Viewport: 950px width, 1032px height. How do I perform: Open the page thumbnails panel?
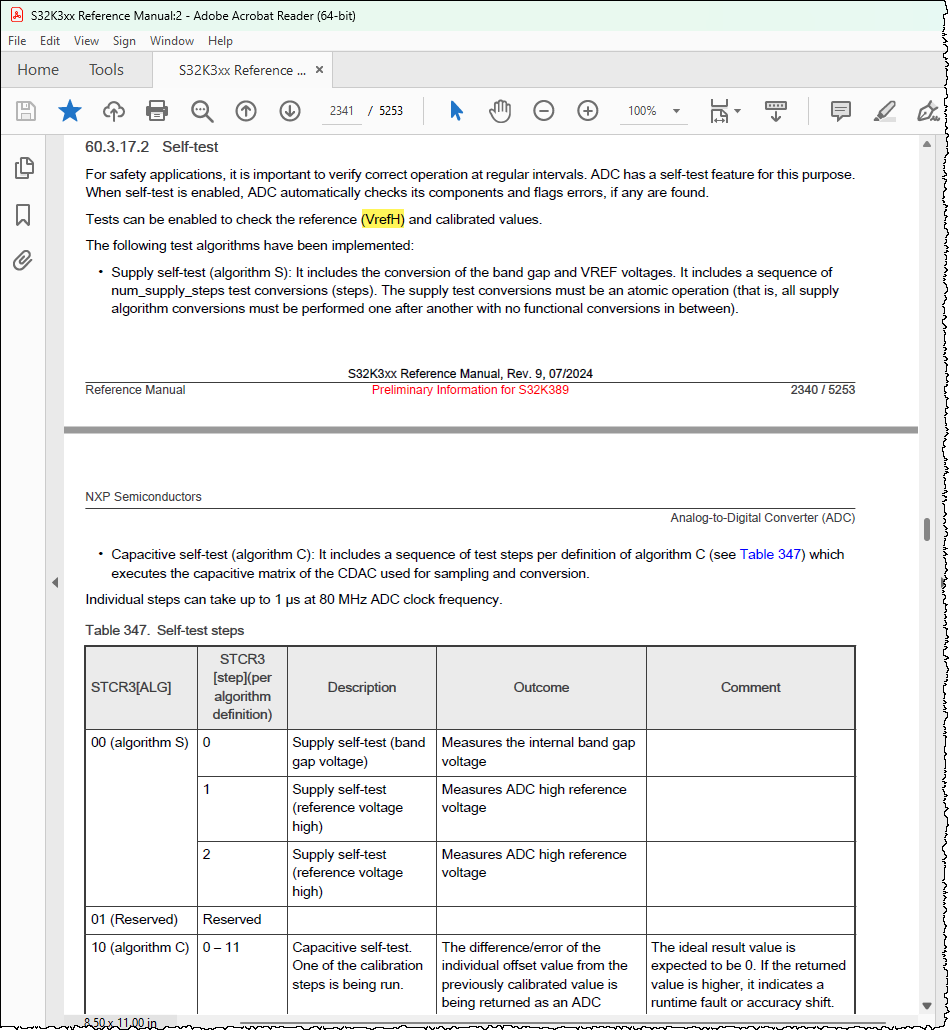[24, 168]
